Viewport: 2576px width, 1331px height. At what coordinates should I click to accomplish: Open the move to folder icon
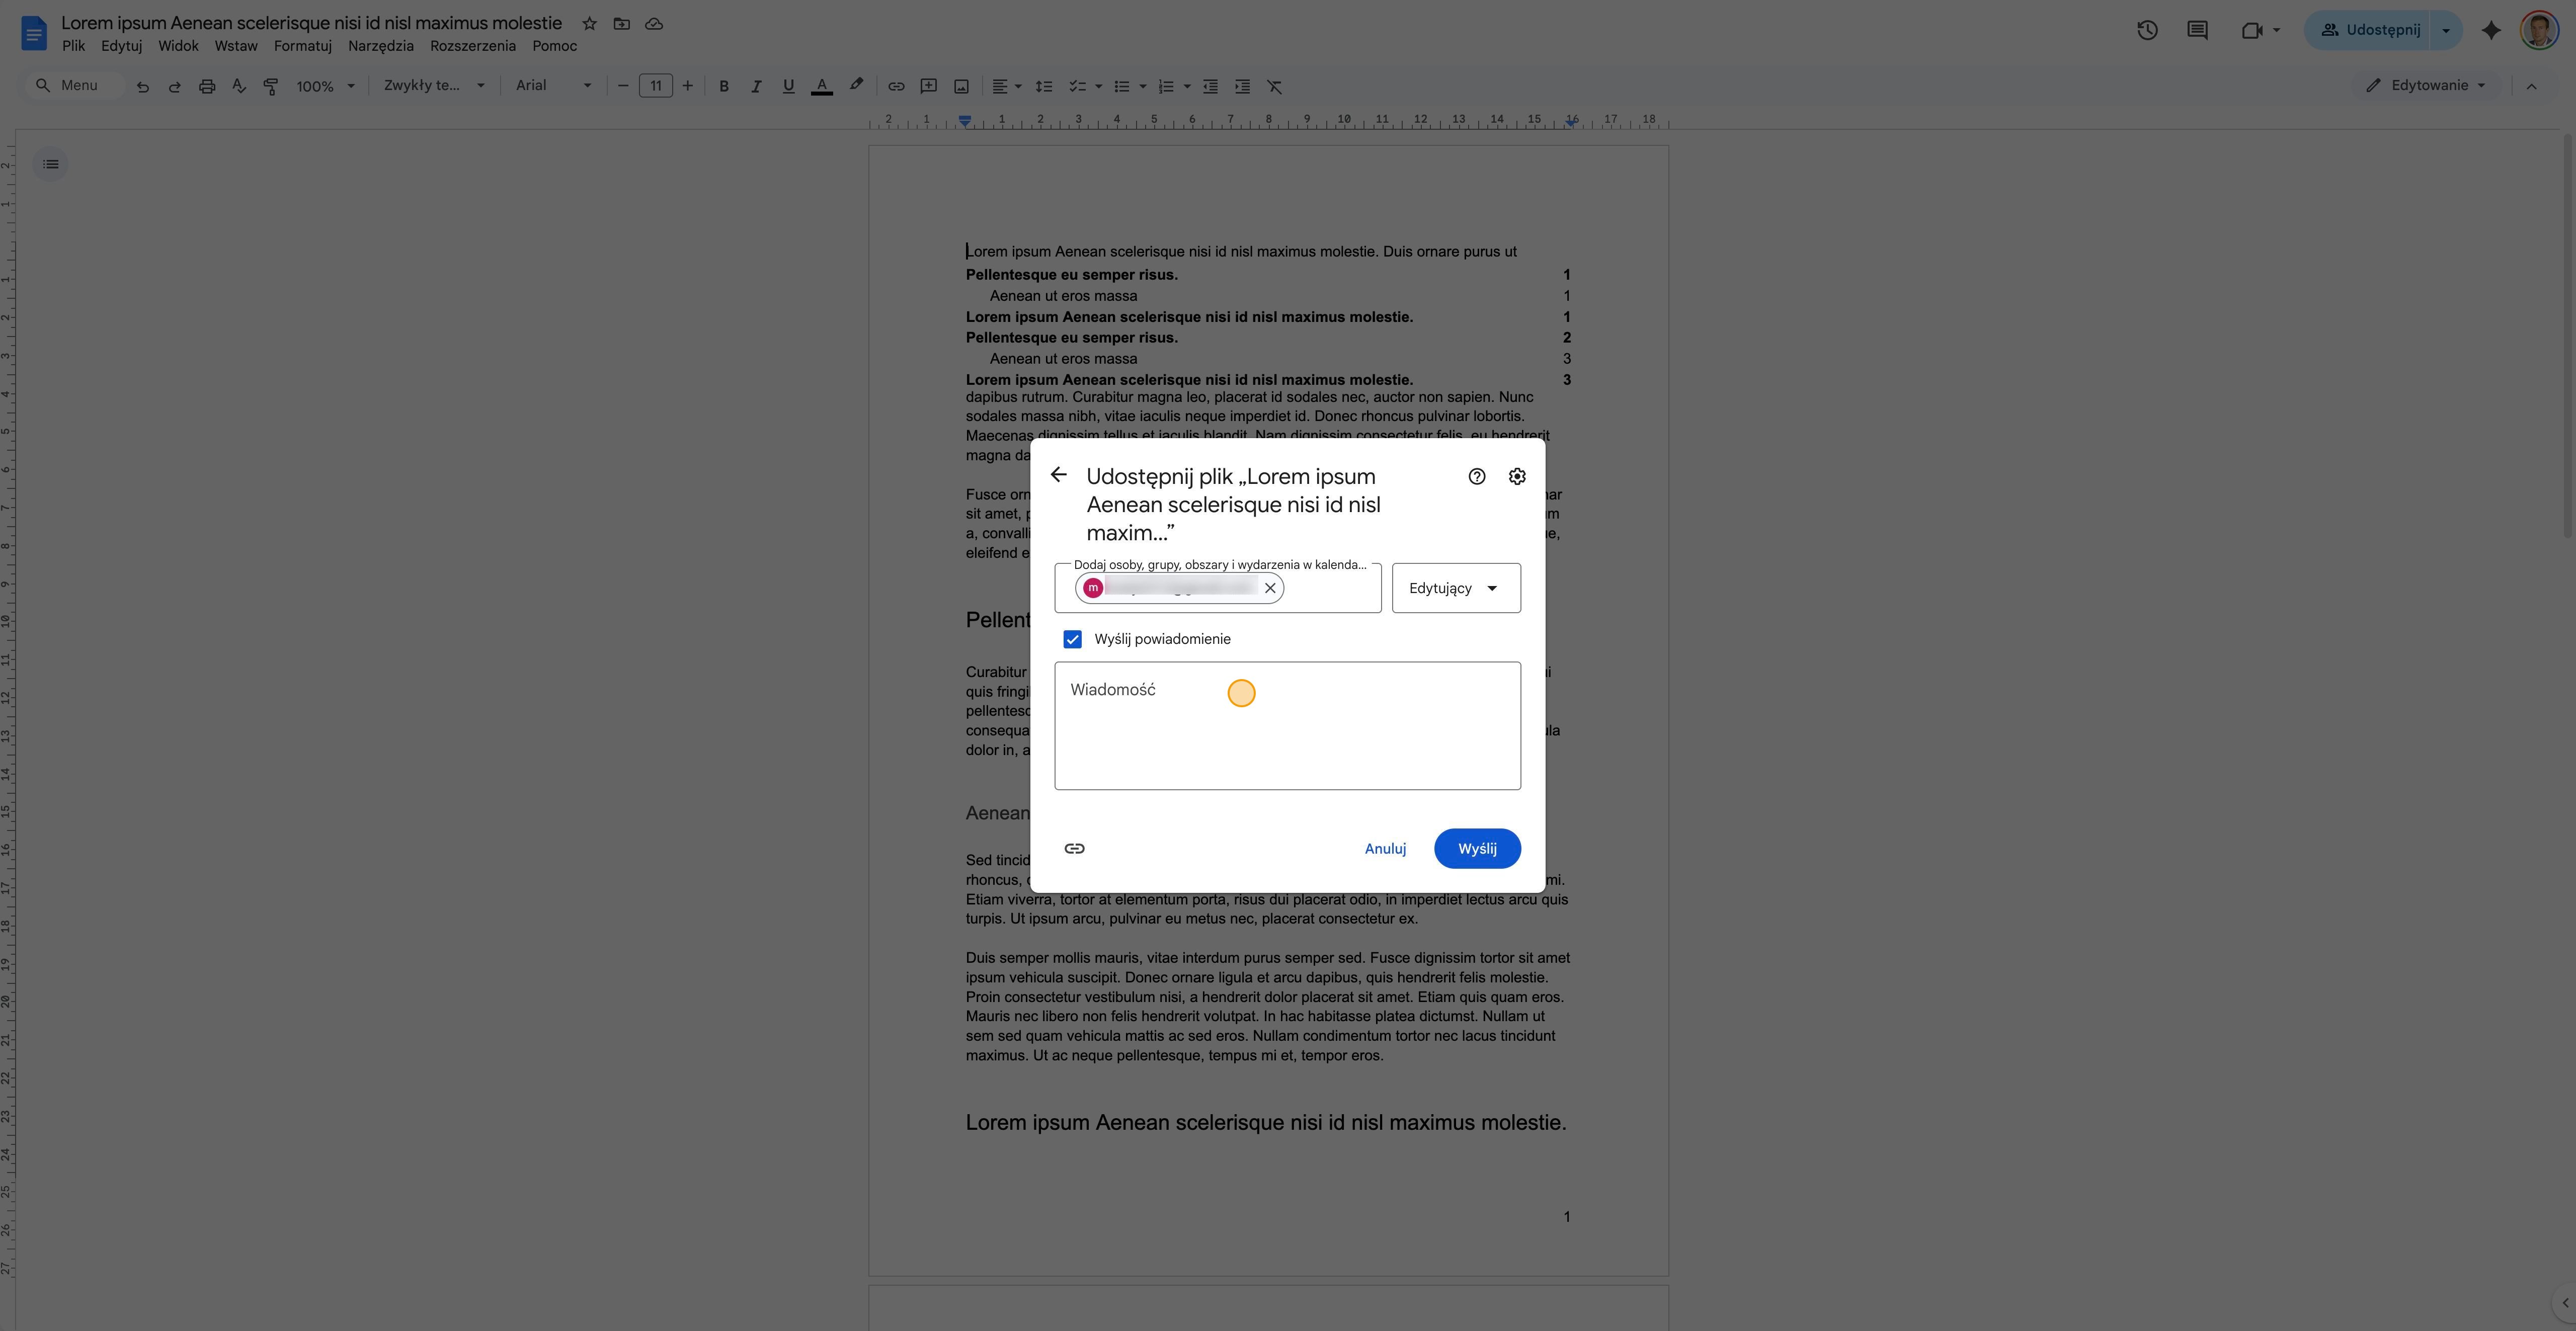[x=621, y=23]
